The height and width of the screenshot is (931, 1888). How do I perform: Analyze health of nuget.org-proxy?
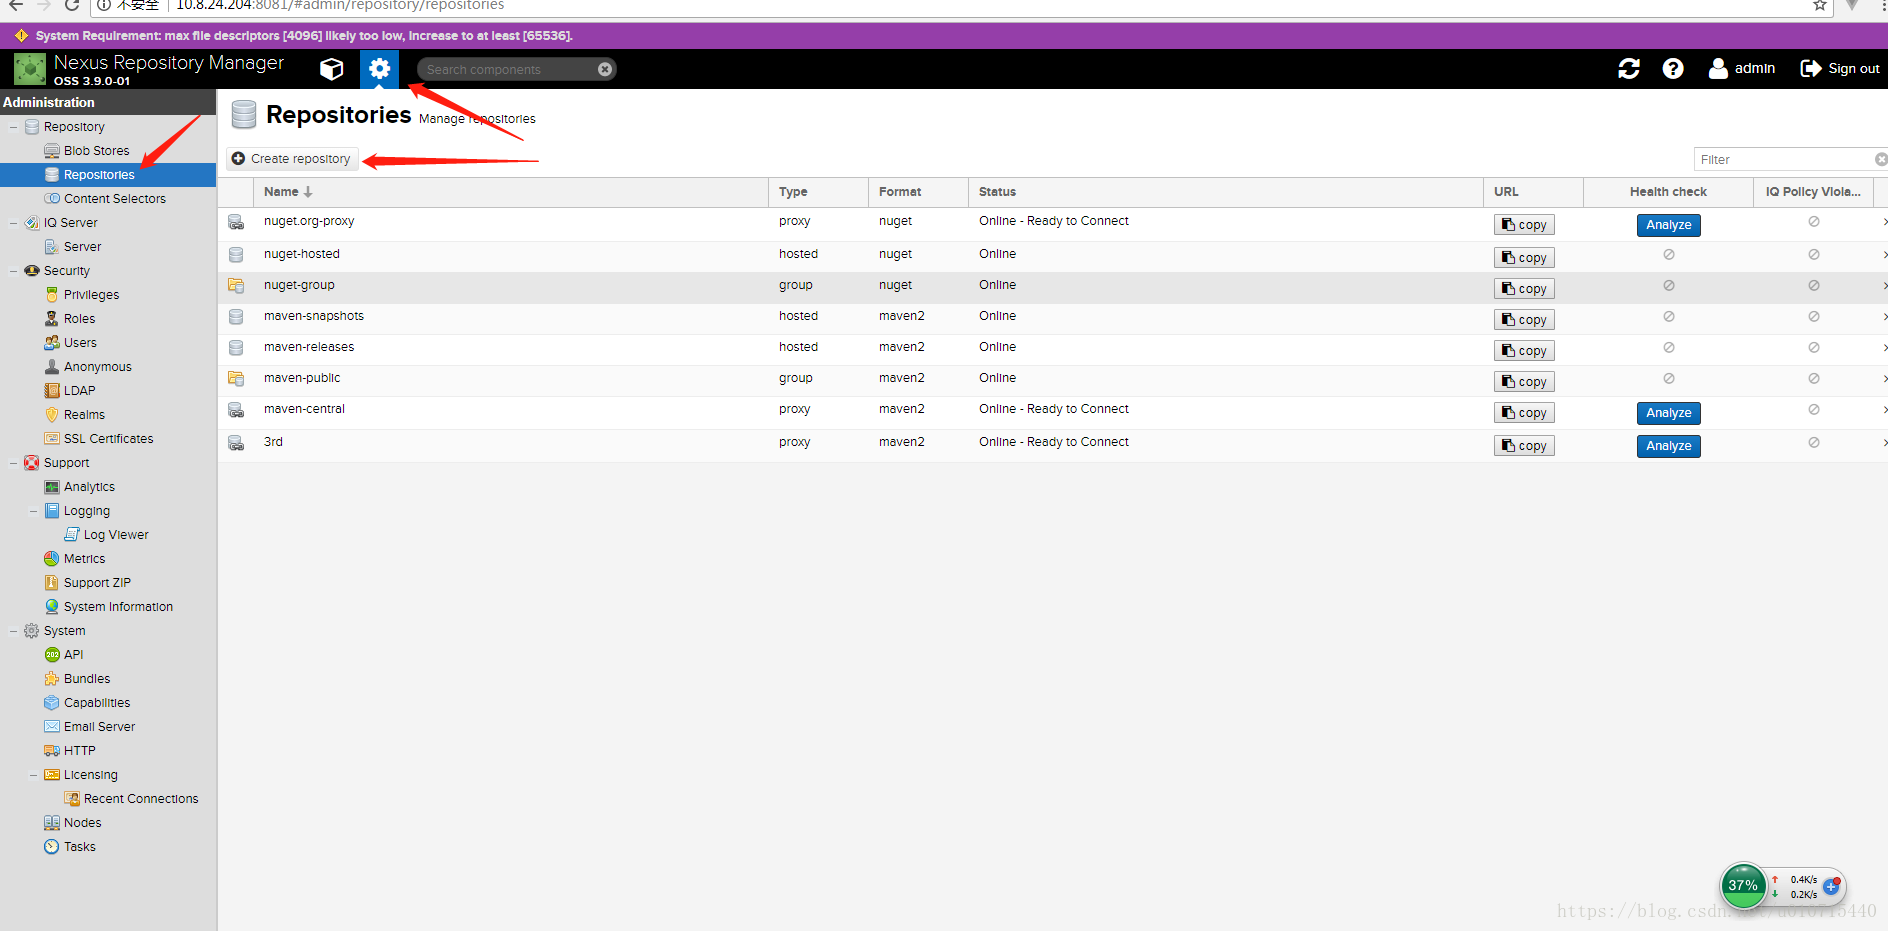coord(1668,225)
